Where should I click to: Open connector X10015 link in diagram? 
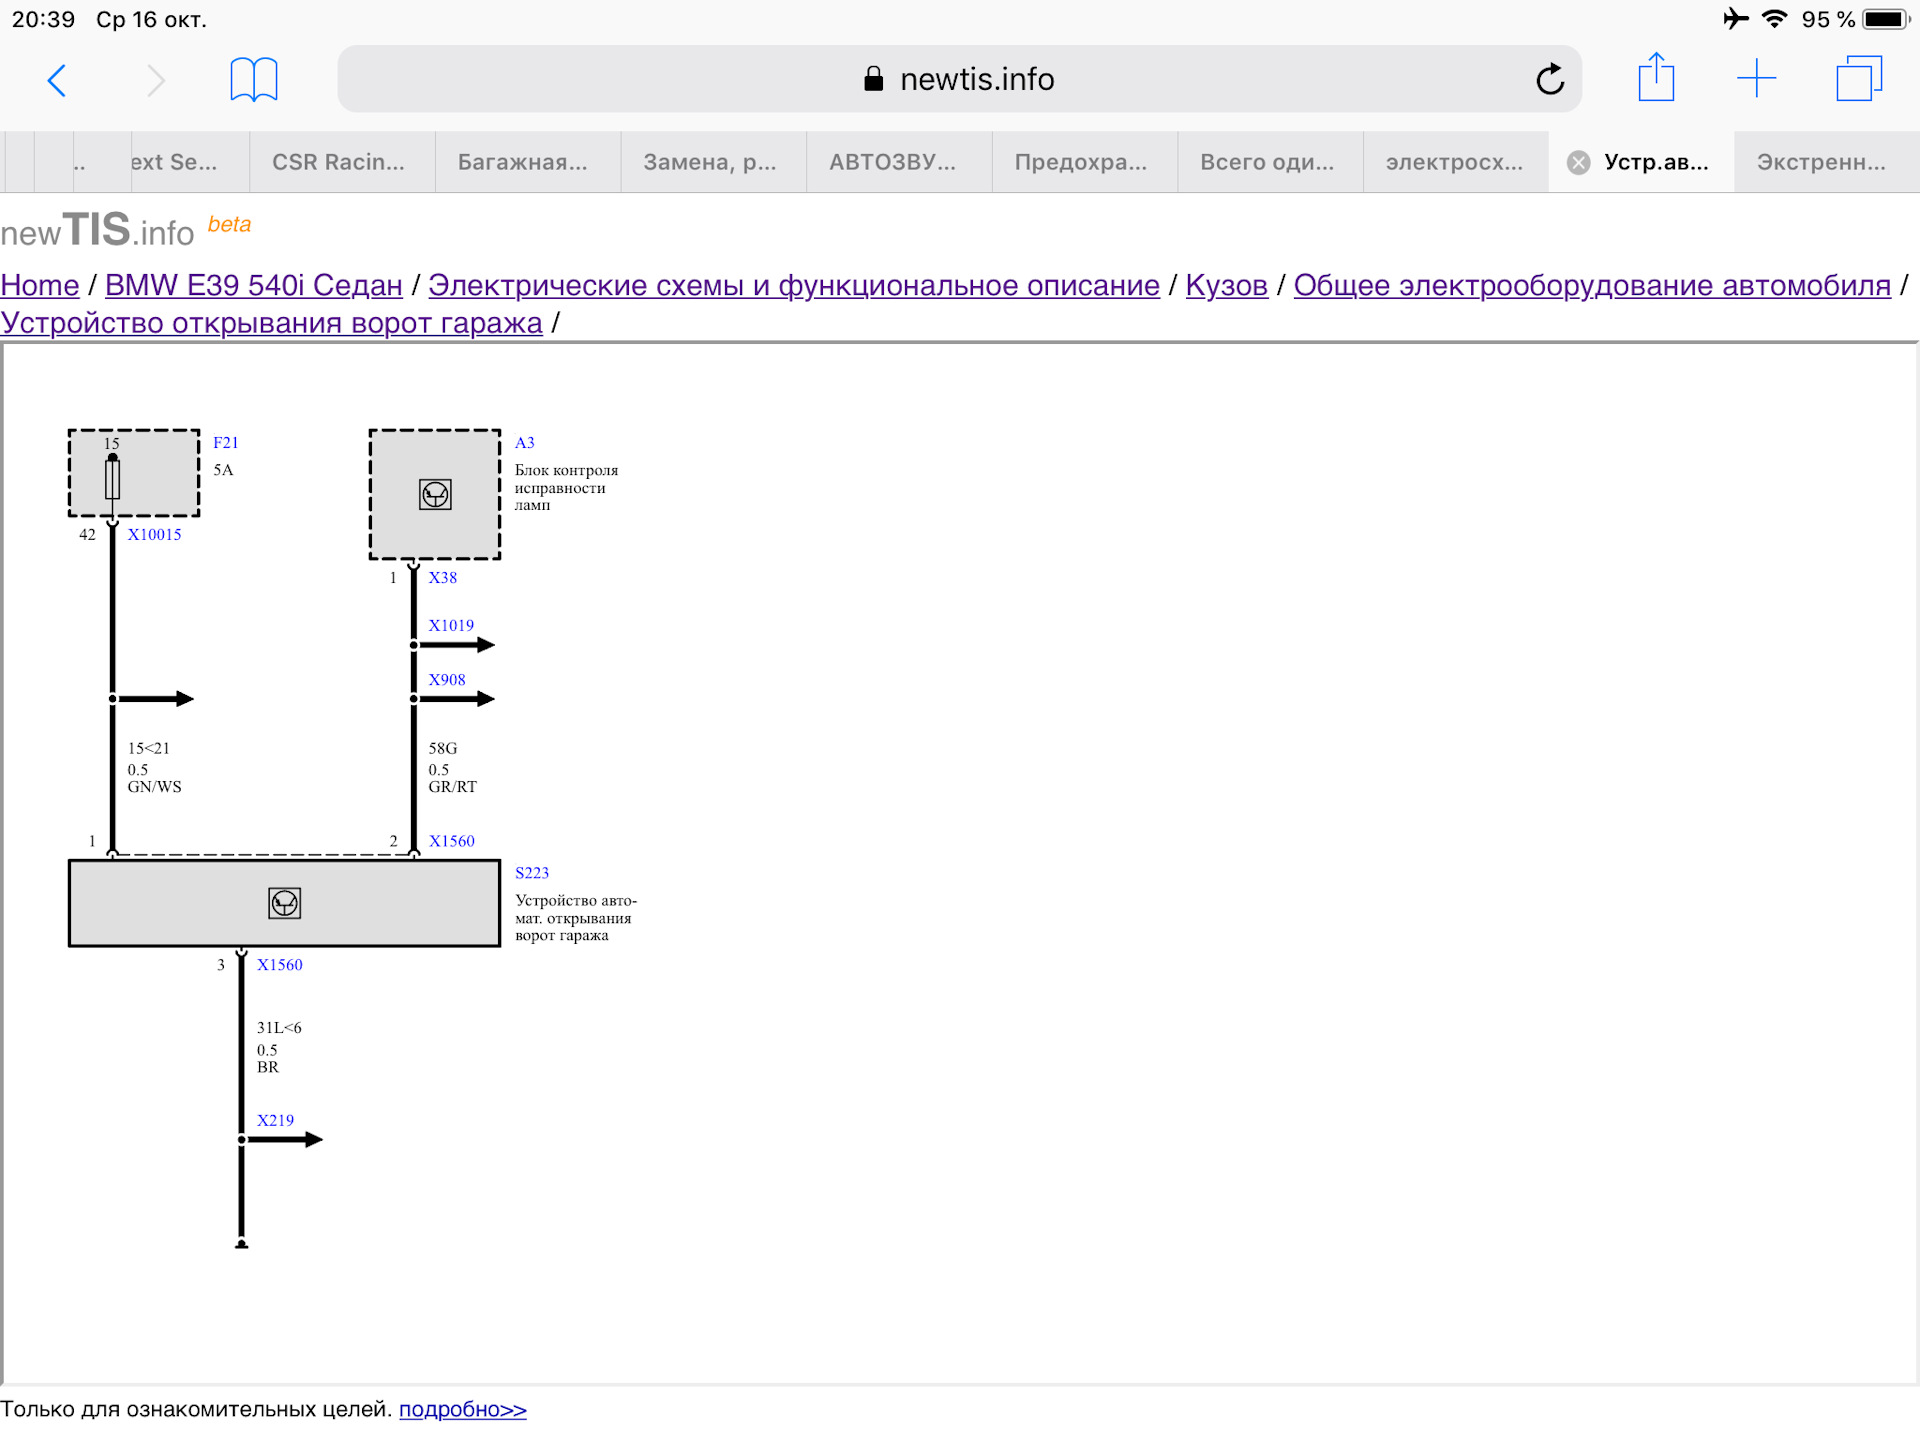pyautogui.click(x=154, y=534)
